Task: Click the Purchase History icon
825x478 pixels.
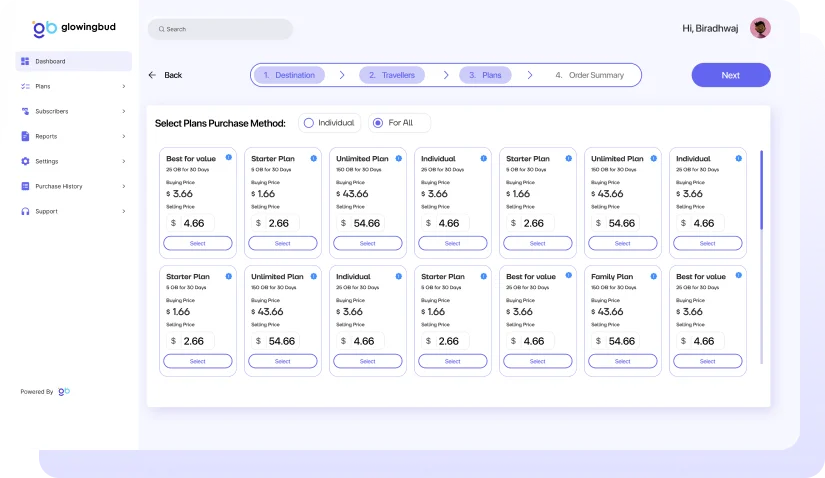Action: click(25, 186)
